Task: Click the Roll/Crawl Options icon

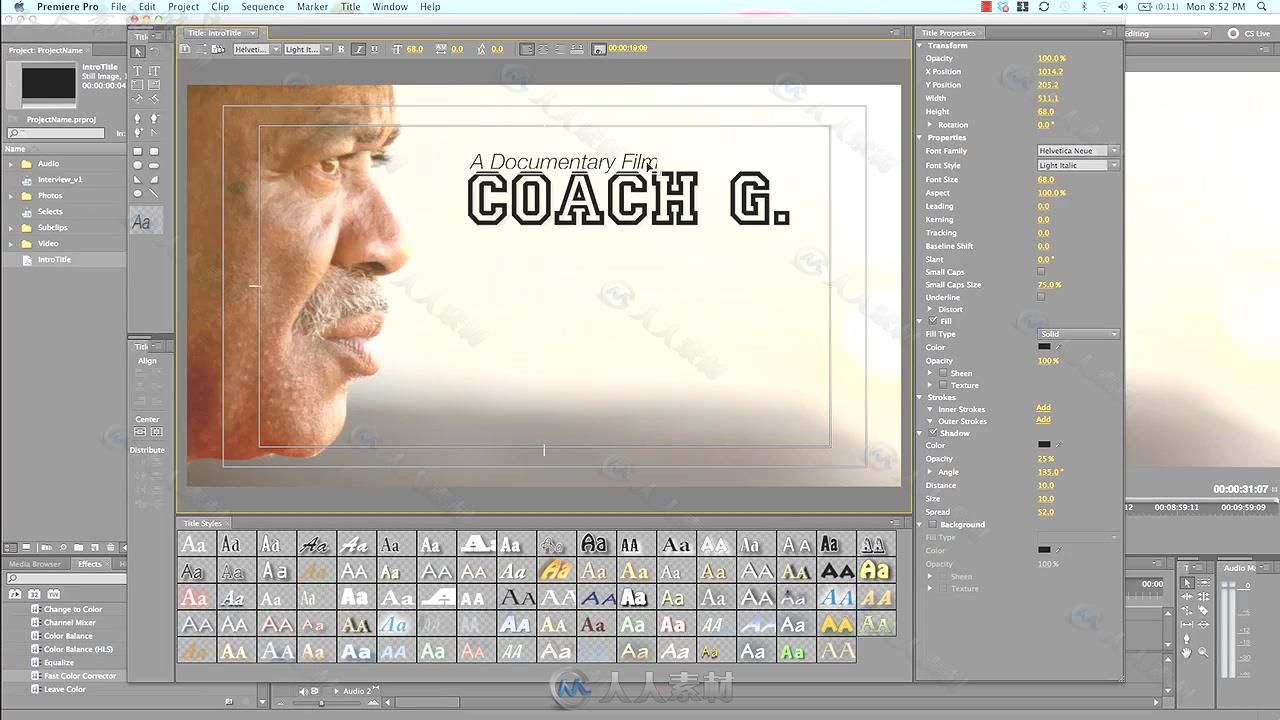Action: (x=203, y=49)
